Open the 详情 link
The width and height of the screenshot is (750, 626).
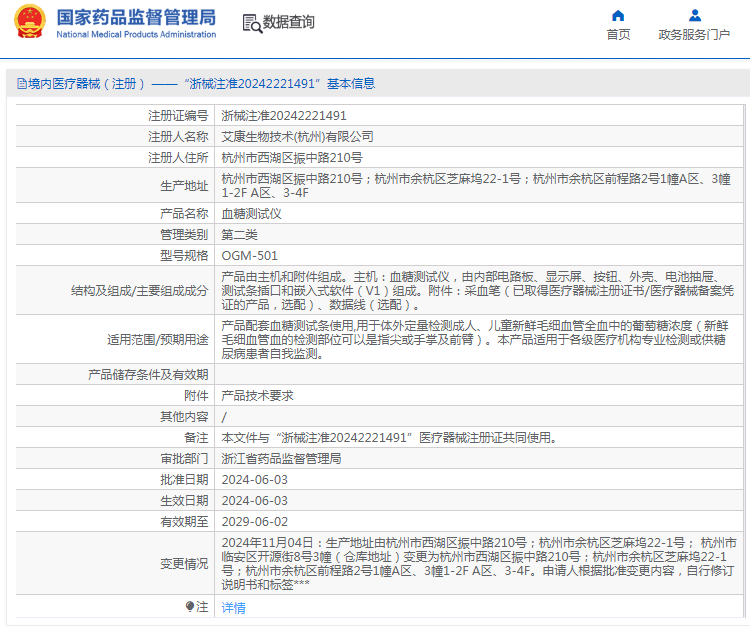click(233, 608)
